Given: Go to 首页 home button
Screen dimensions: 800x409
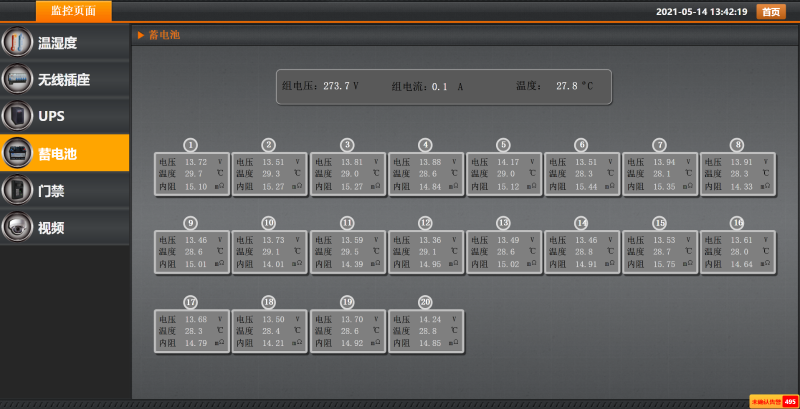Looking at the screenshot, I should 769,12.
